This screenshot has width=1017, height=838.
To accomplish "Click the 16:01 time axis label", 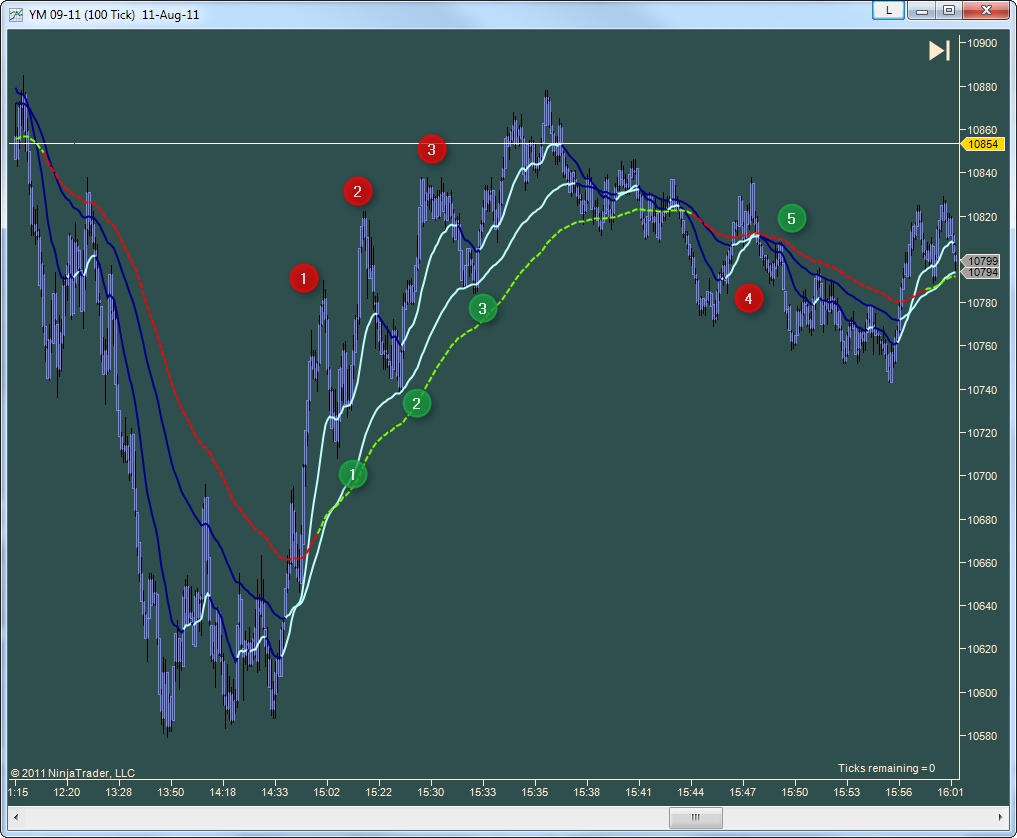I will [x=950, y=792].
